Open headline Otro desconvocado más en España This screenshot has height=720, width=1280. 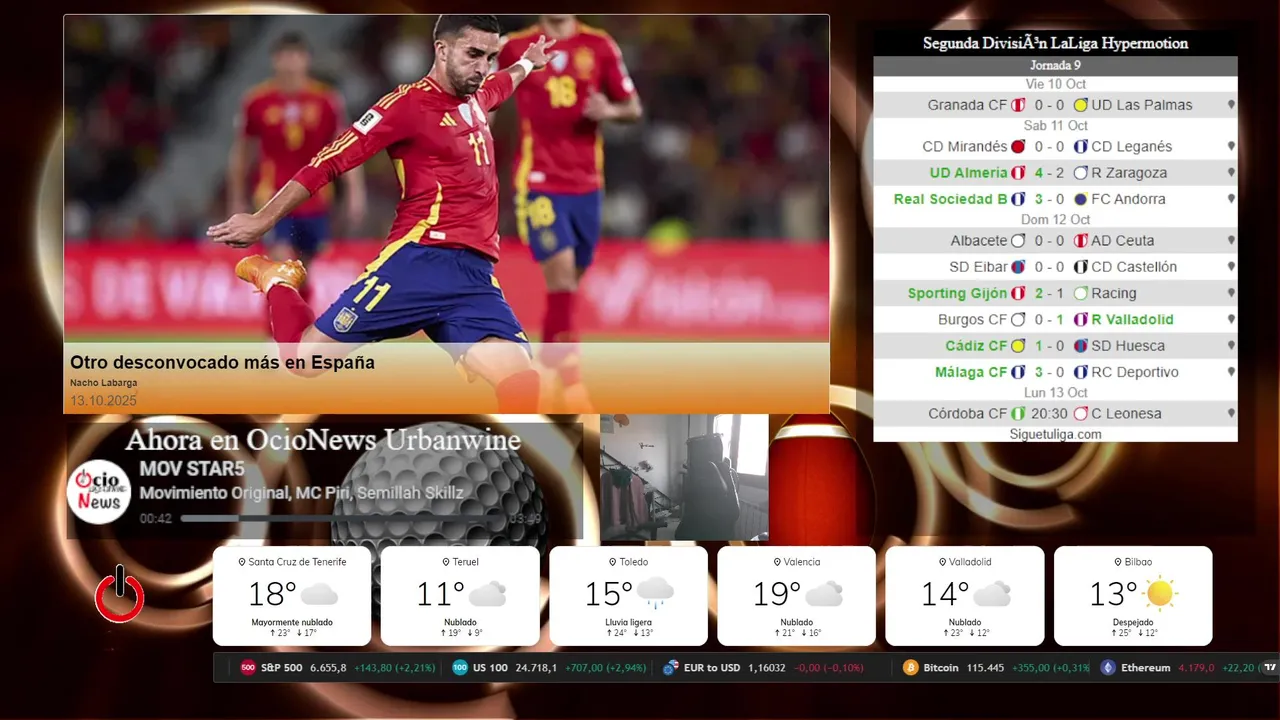(222, 362)
